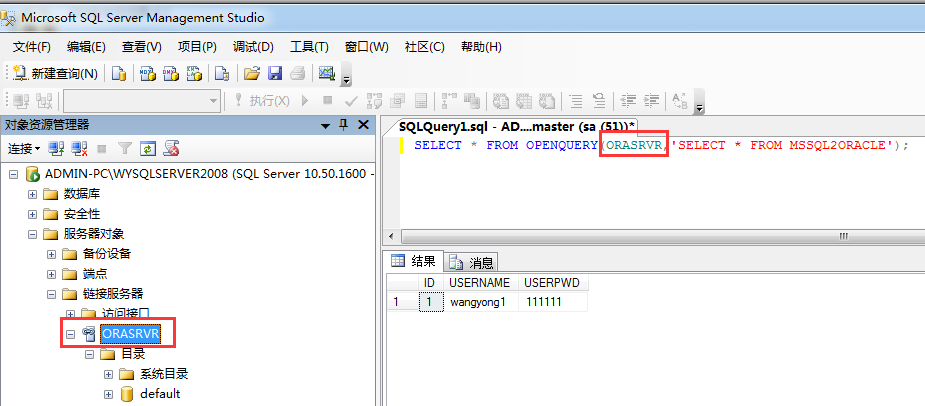Expand the 系统目录 folder
Viewport: 925px width, 406px height.
point(109,374)
